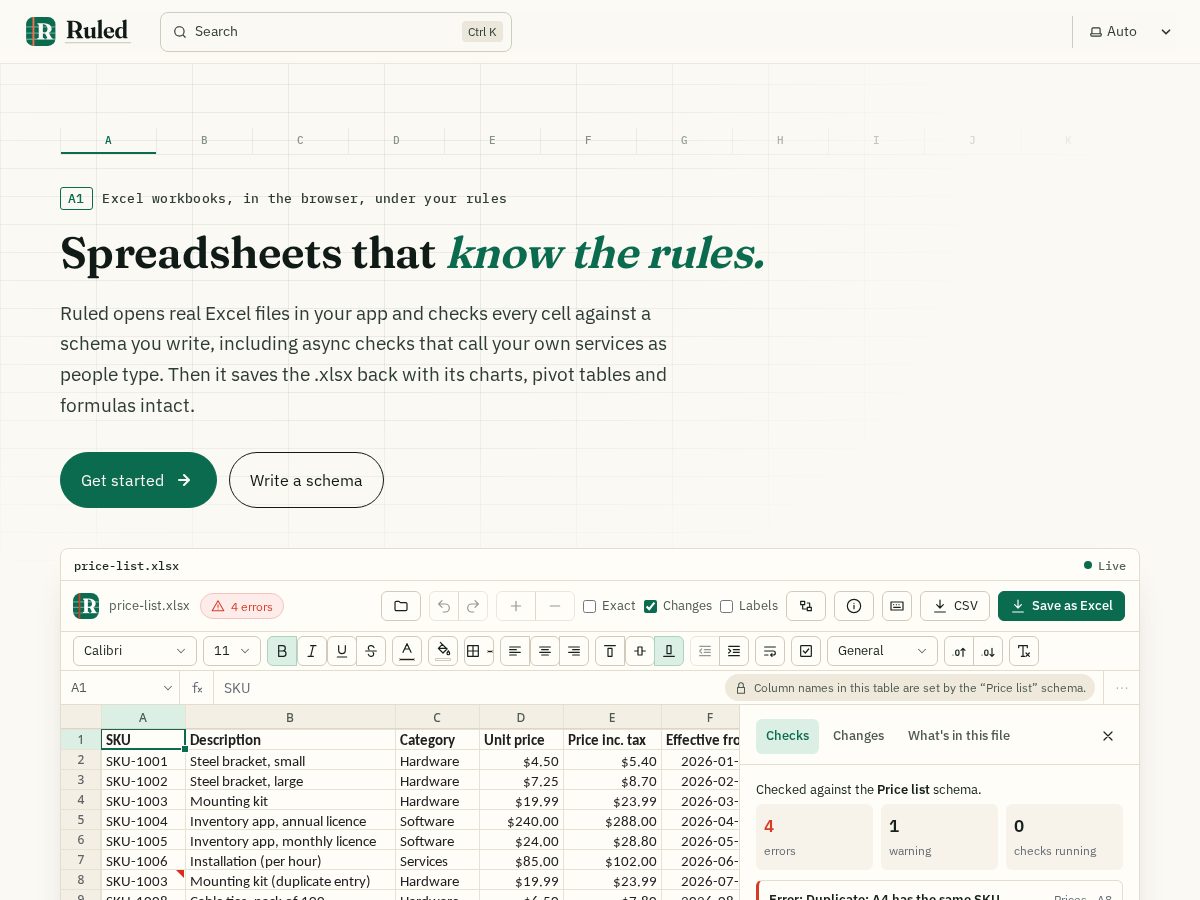
Task: Click the fx function icon
Action: 197,688
